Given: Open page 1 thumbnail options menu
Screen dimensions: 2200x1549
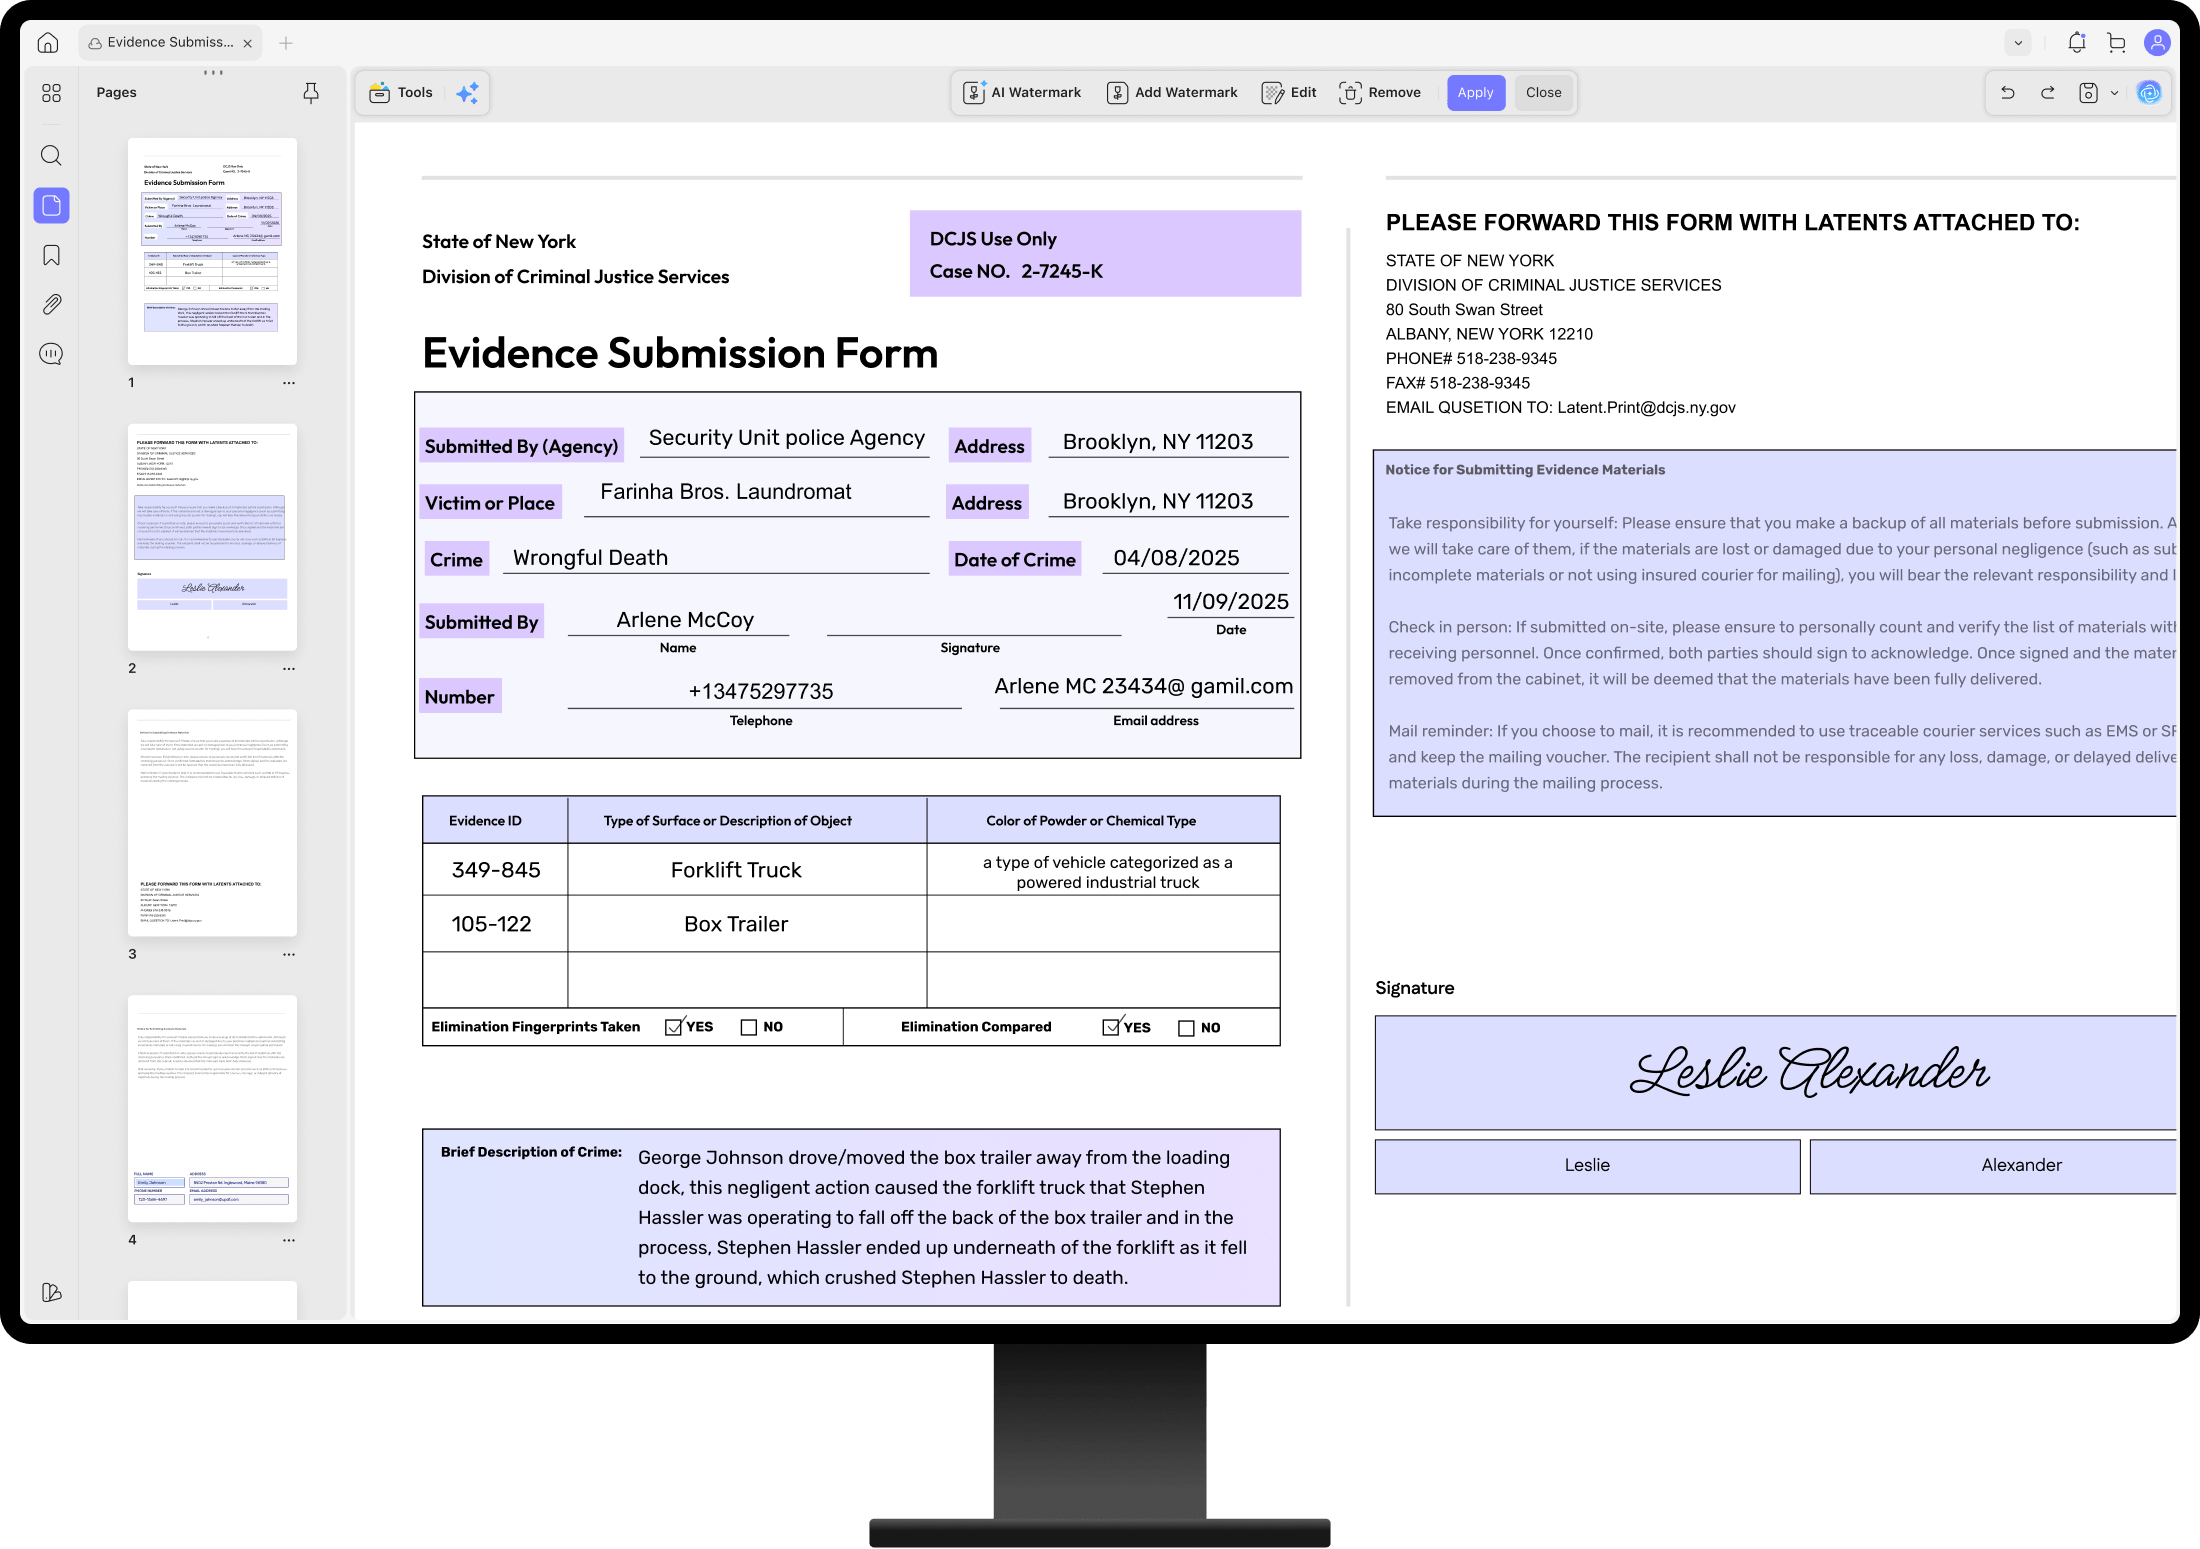Looking at the screenshot, I should point(289,383).
